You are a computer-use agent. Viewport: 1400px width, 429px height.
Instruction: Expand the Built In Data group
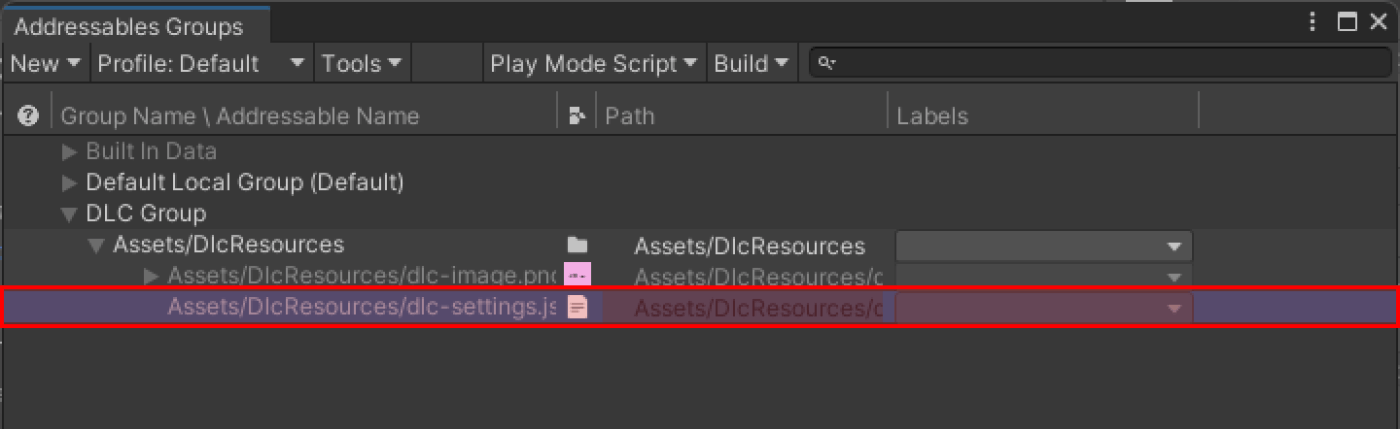tap(69, 152)
